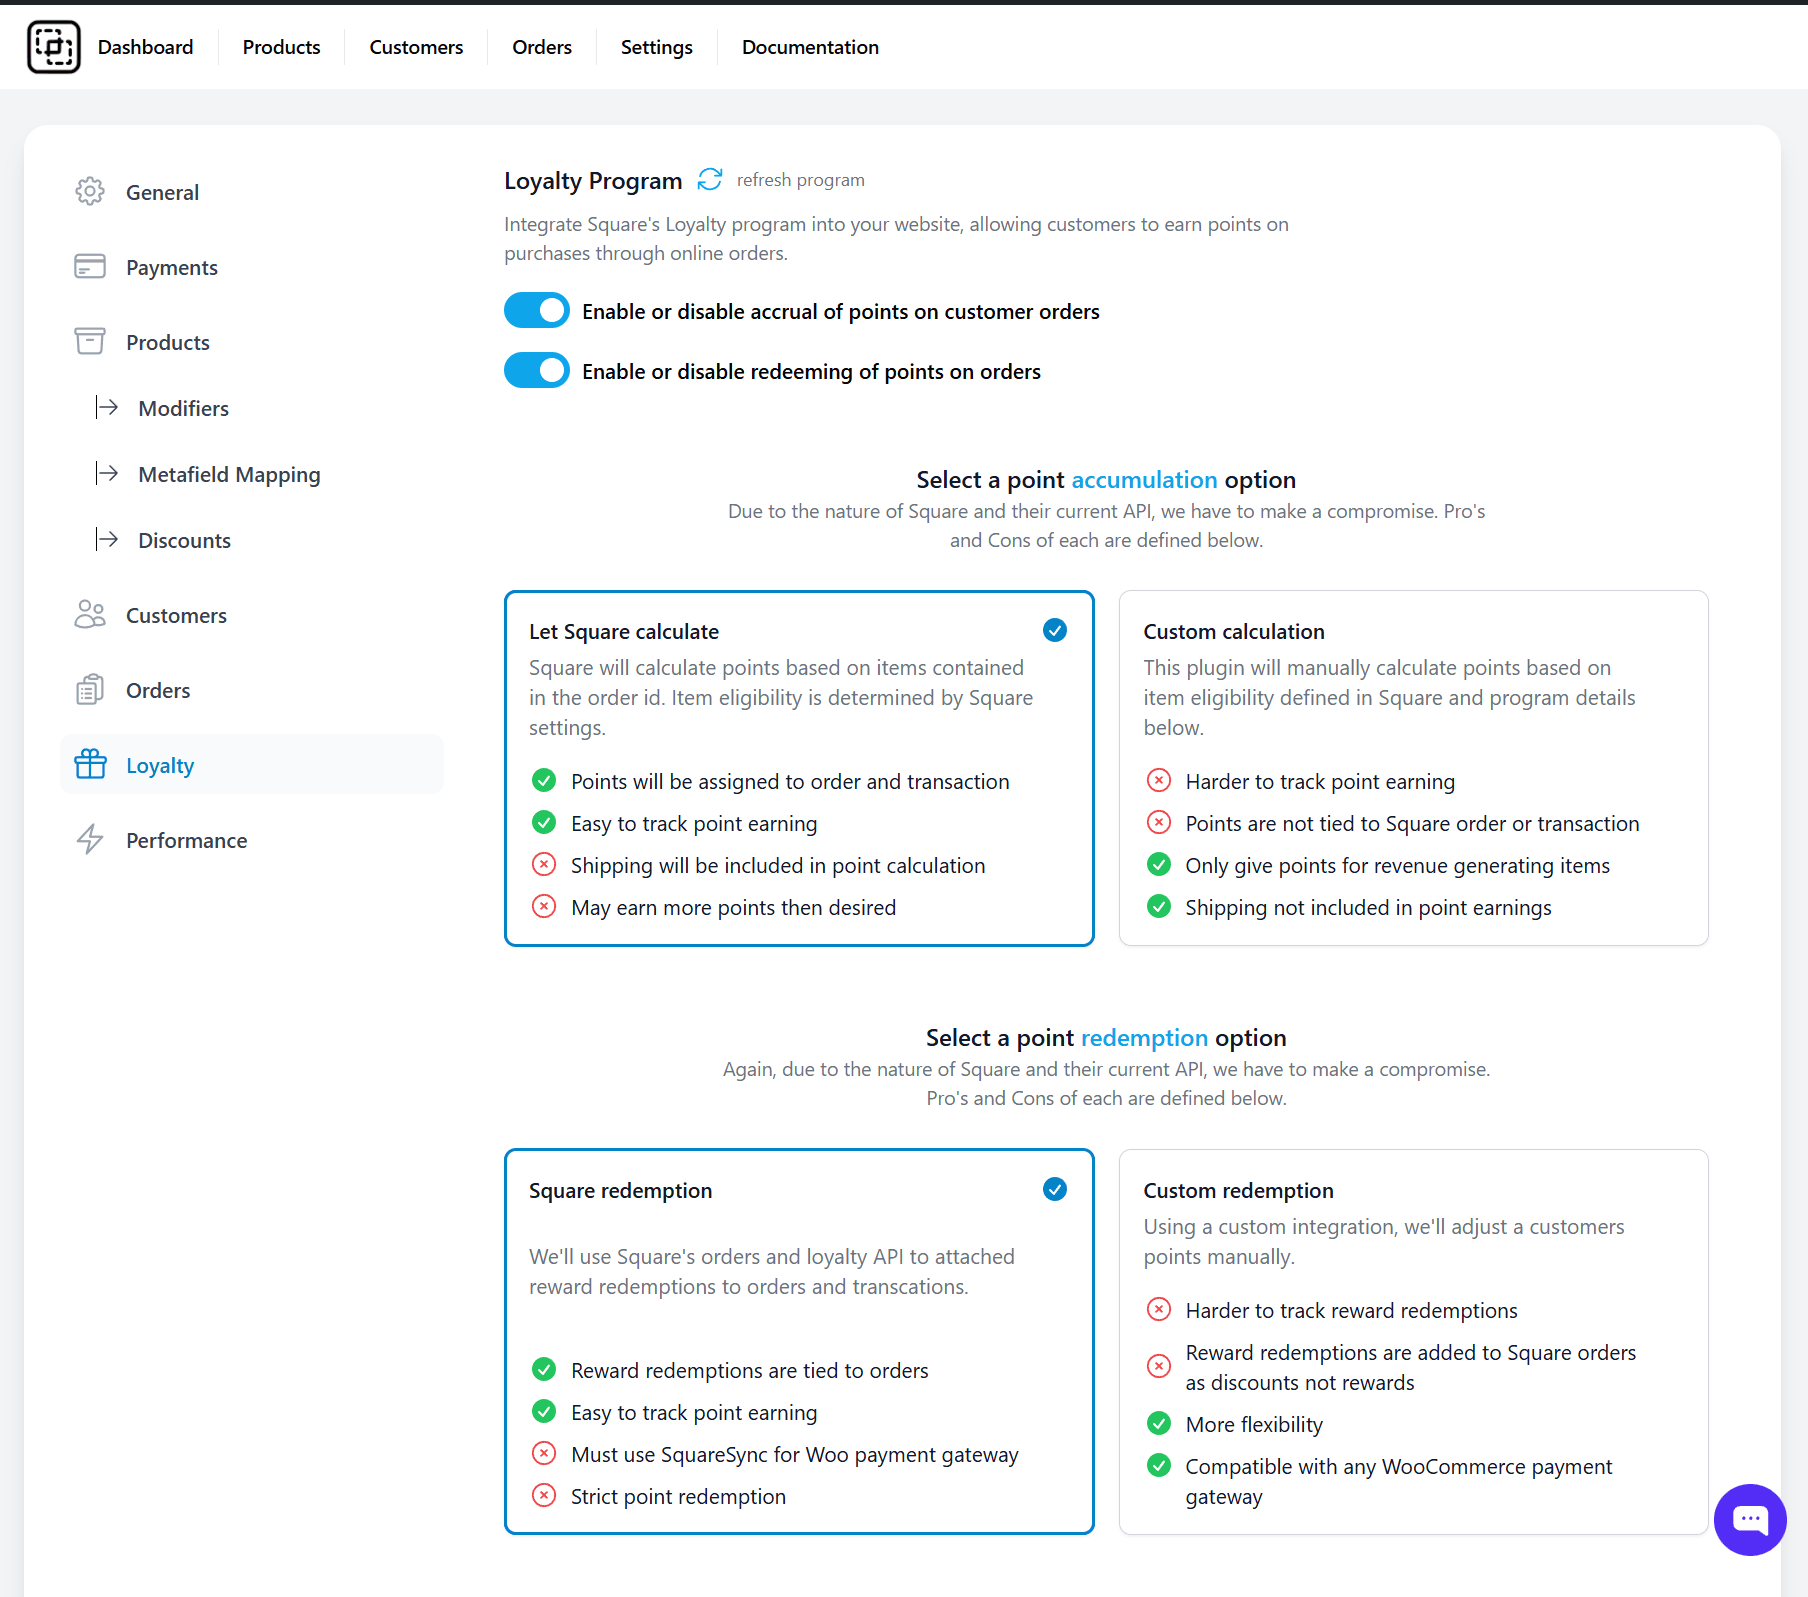Click 'Select a point redemption option' heading
This screenshot has width=1808, height=1597.
tap(1106, 1037)
